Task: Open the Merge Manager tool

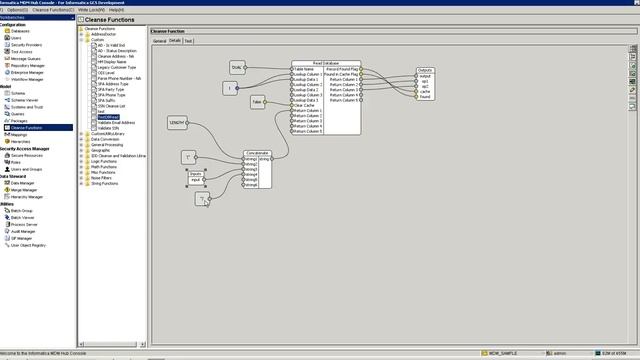Action: [x=24, y=190]
